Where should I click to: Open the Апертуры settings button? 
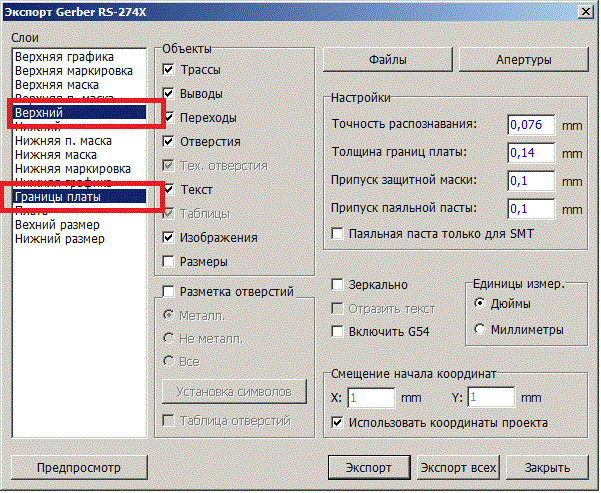(524, 60)
